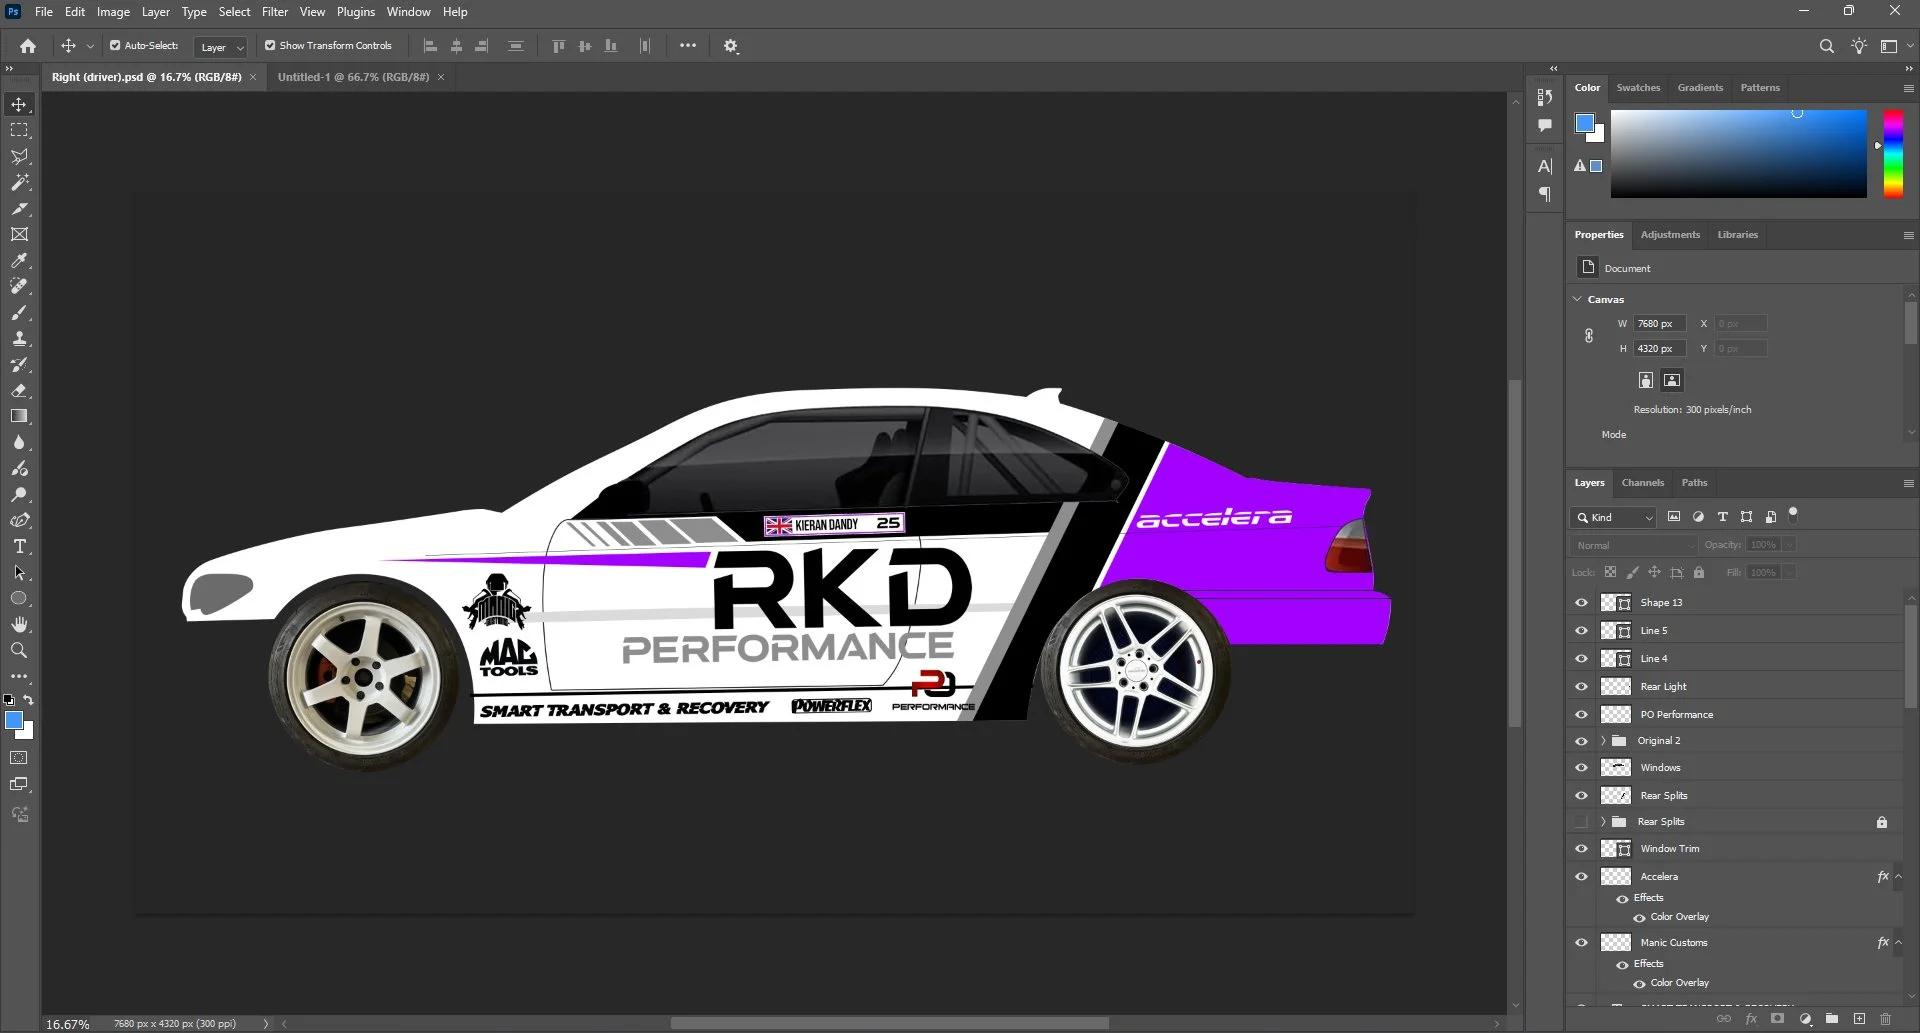Select the History Brush tool
1920x1033 pixels.
pyautogui.click(x=19, y=365)
